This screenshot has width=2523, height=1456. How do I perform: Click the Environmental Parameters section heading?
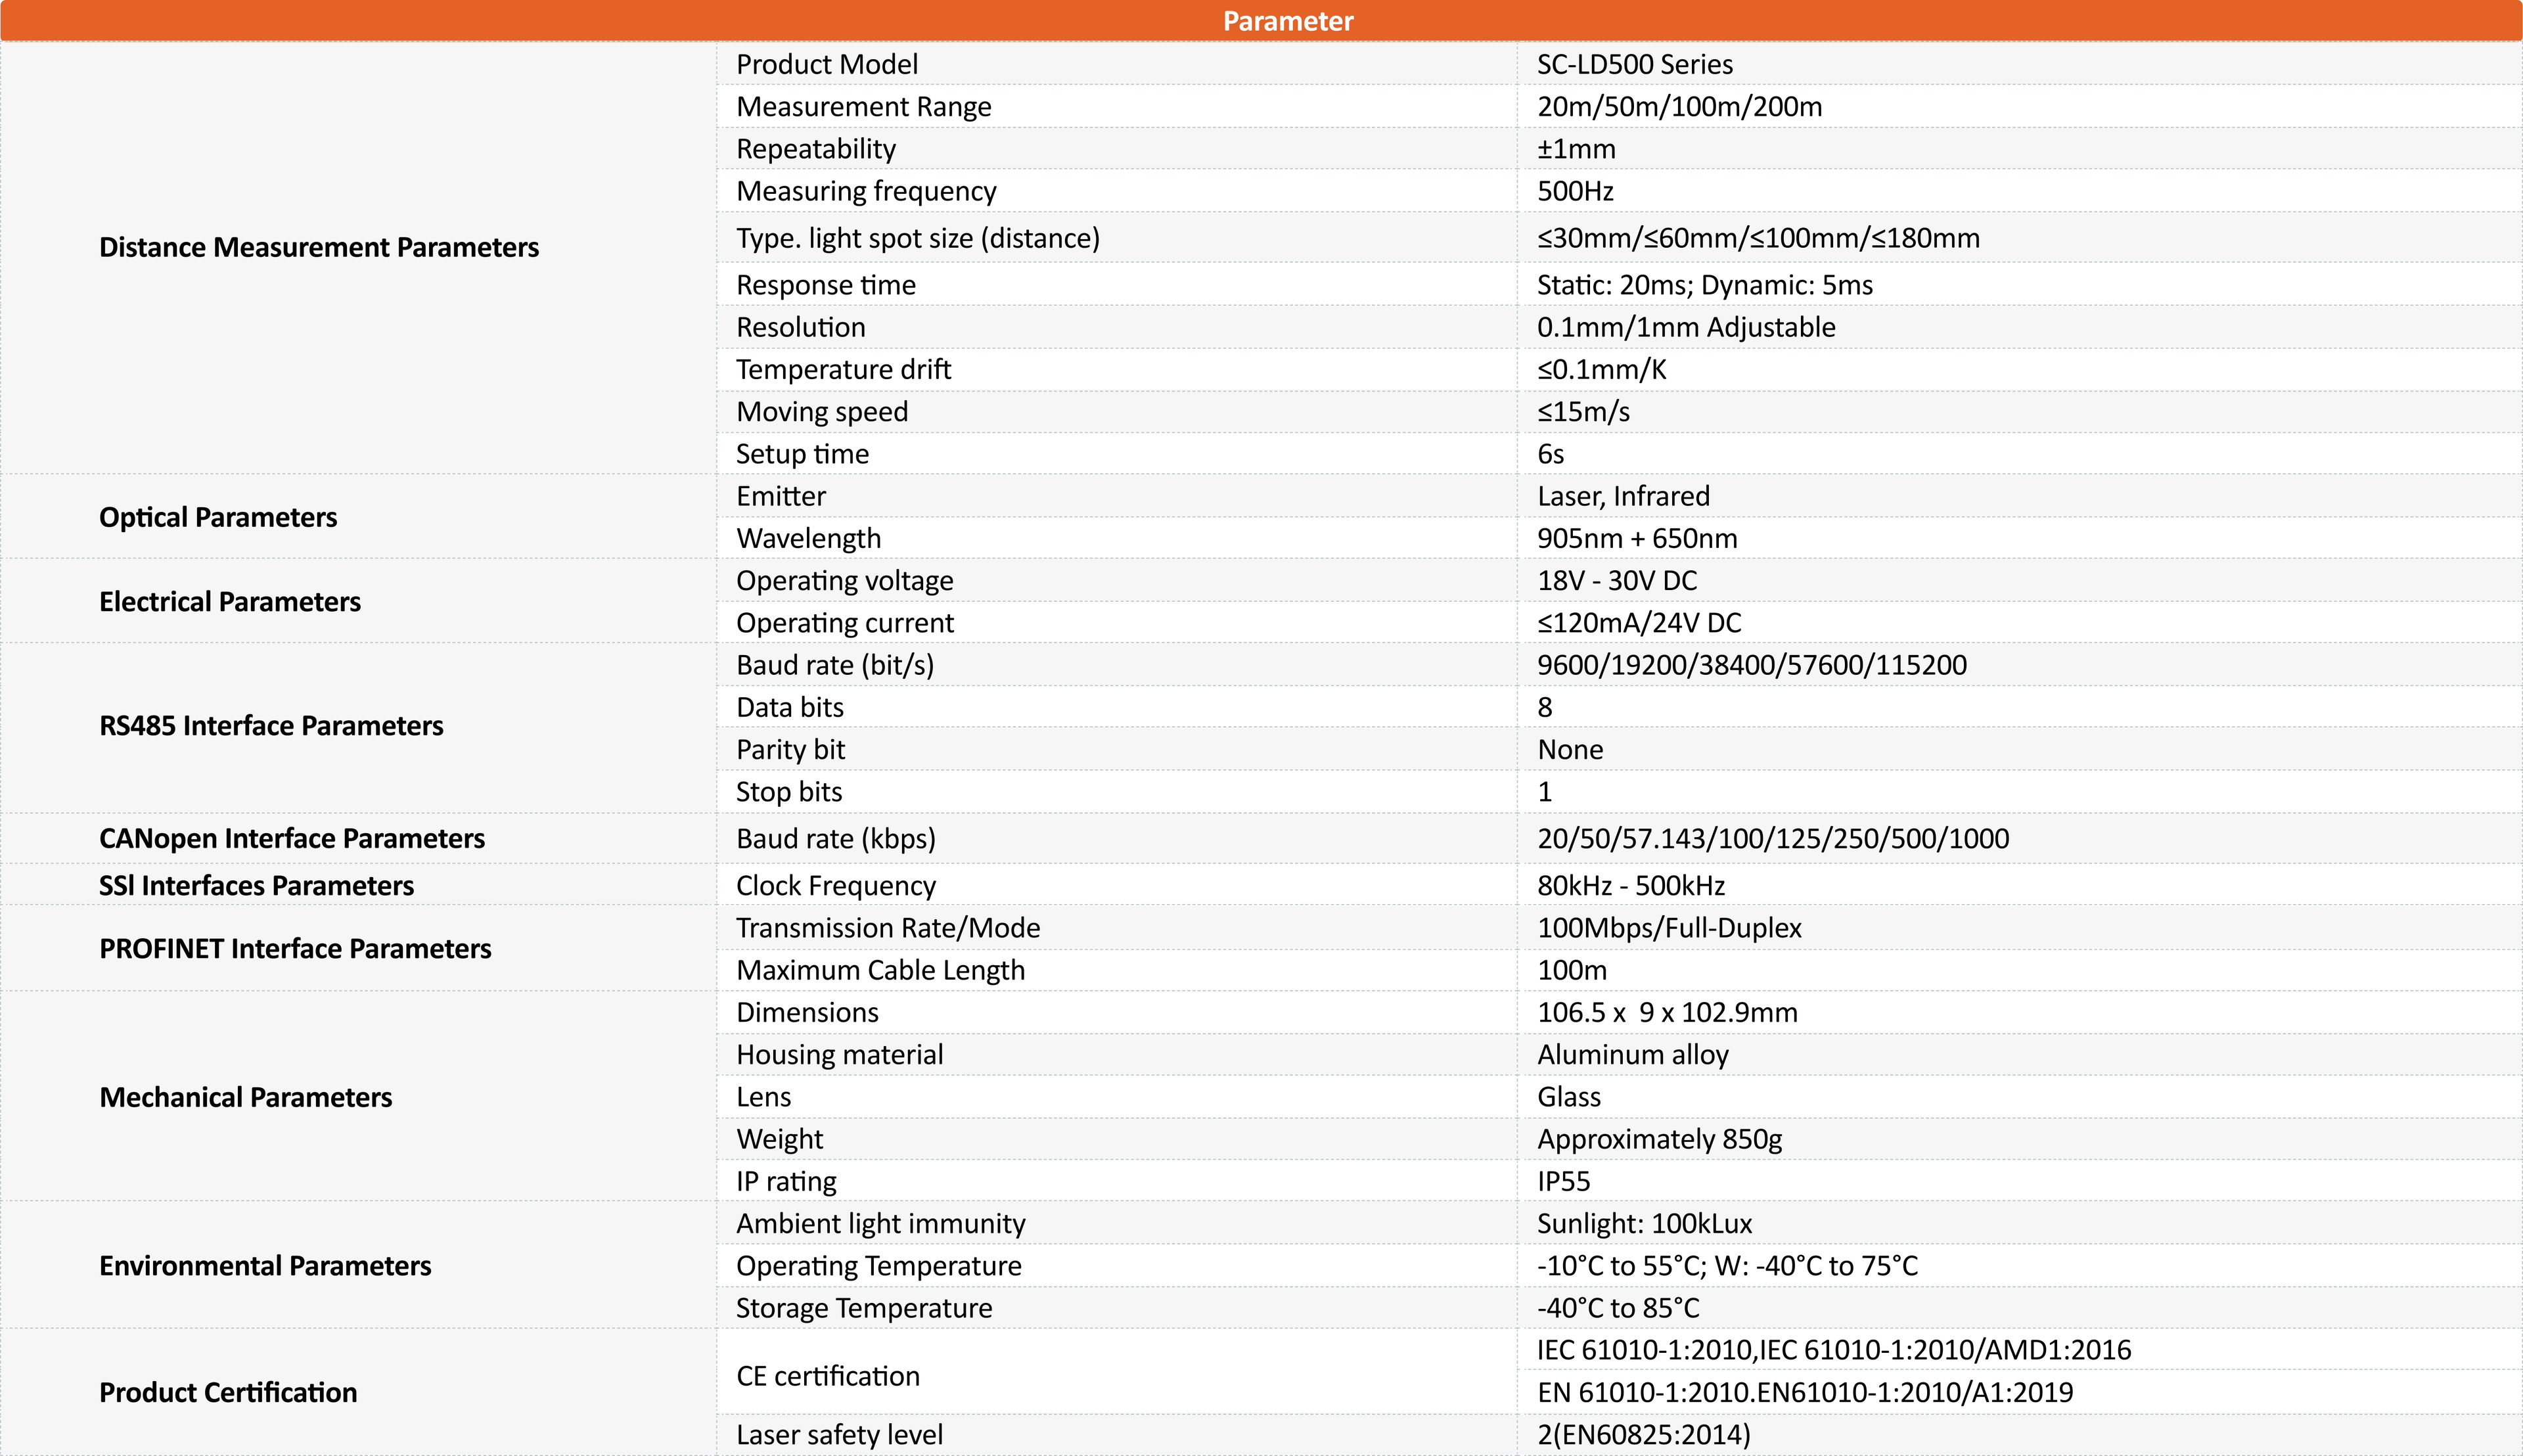[x=265, y=1265]
